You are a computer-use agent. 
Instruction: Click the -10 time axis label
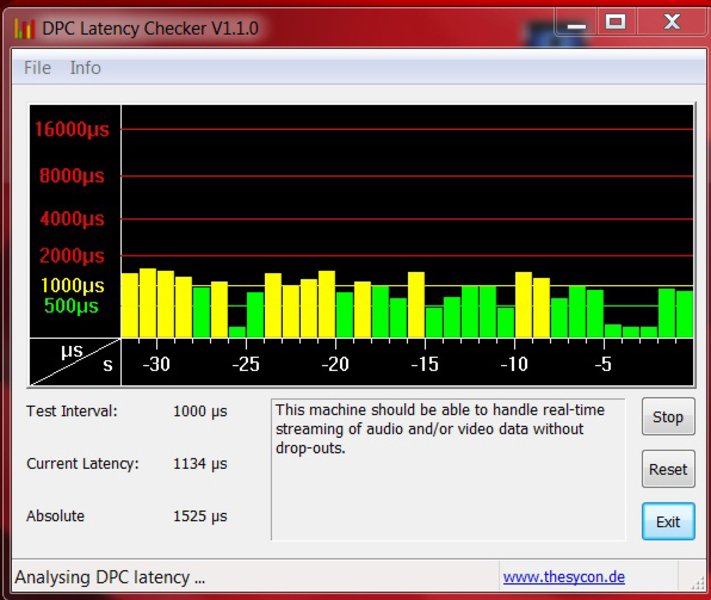(x=514, y=364)
